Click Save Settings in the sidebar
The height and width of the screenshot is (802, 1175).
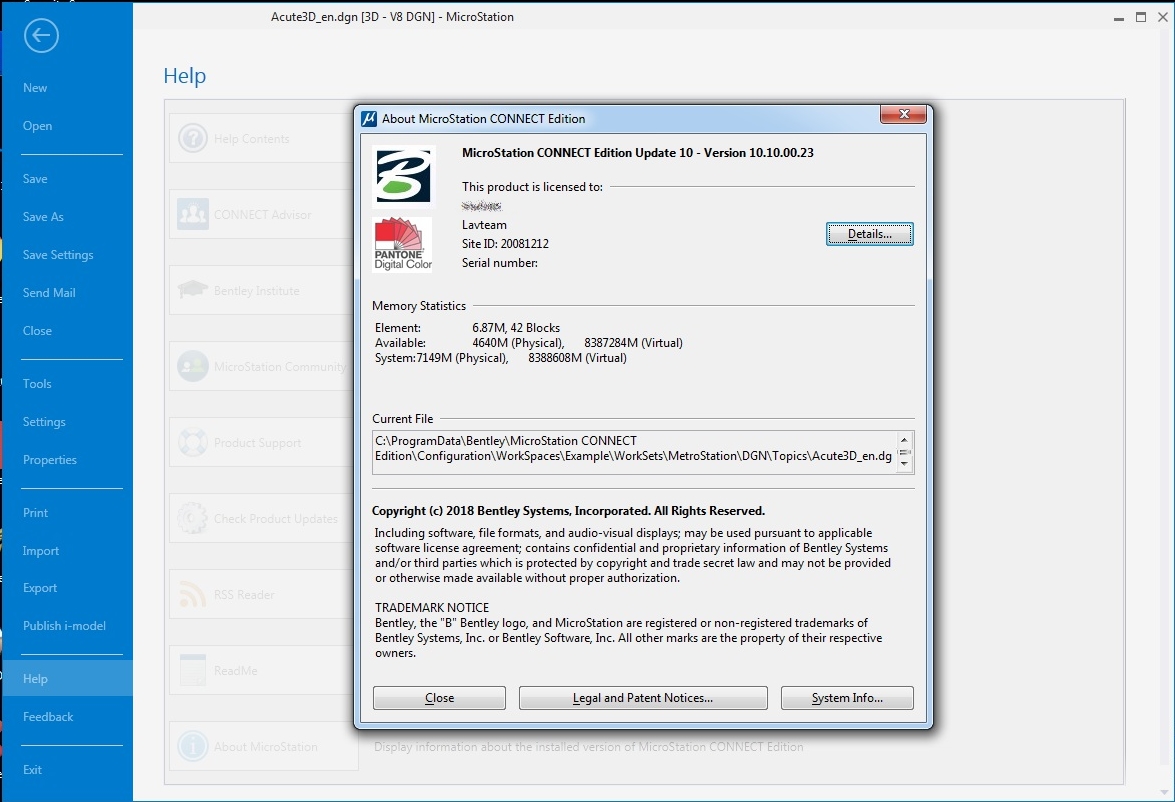tap(58, 255)
